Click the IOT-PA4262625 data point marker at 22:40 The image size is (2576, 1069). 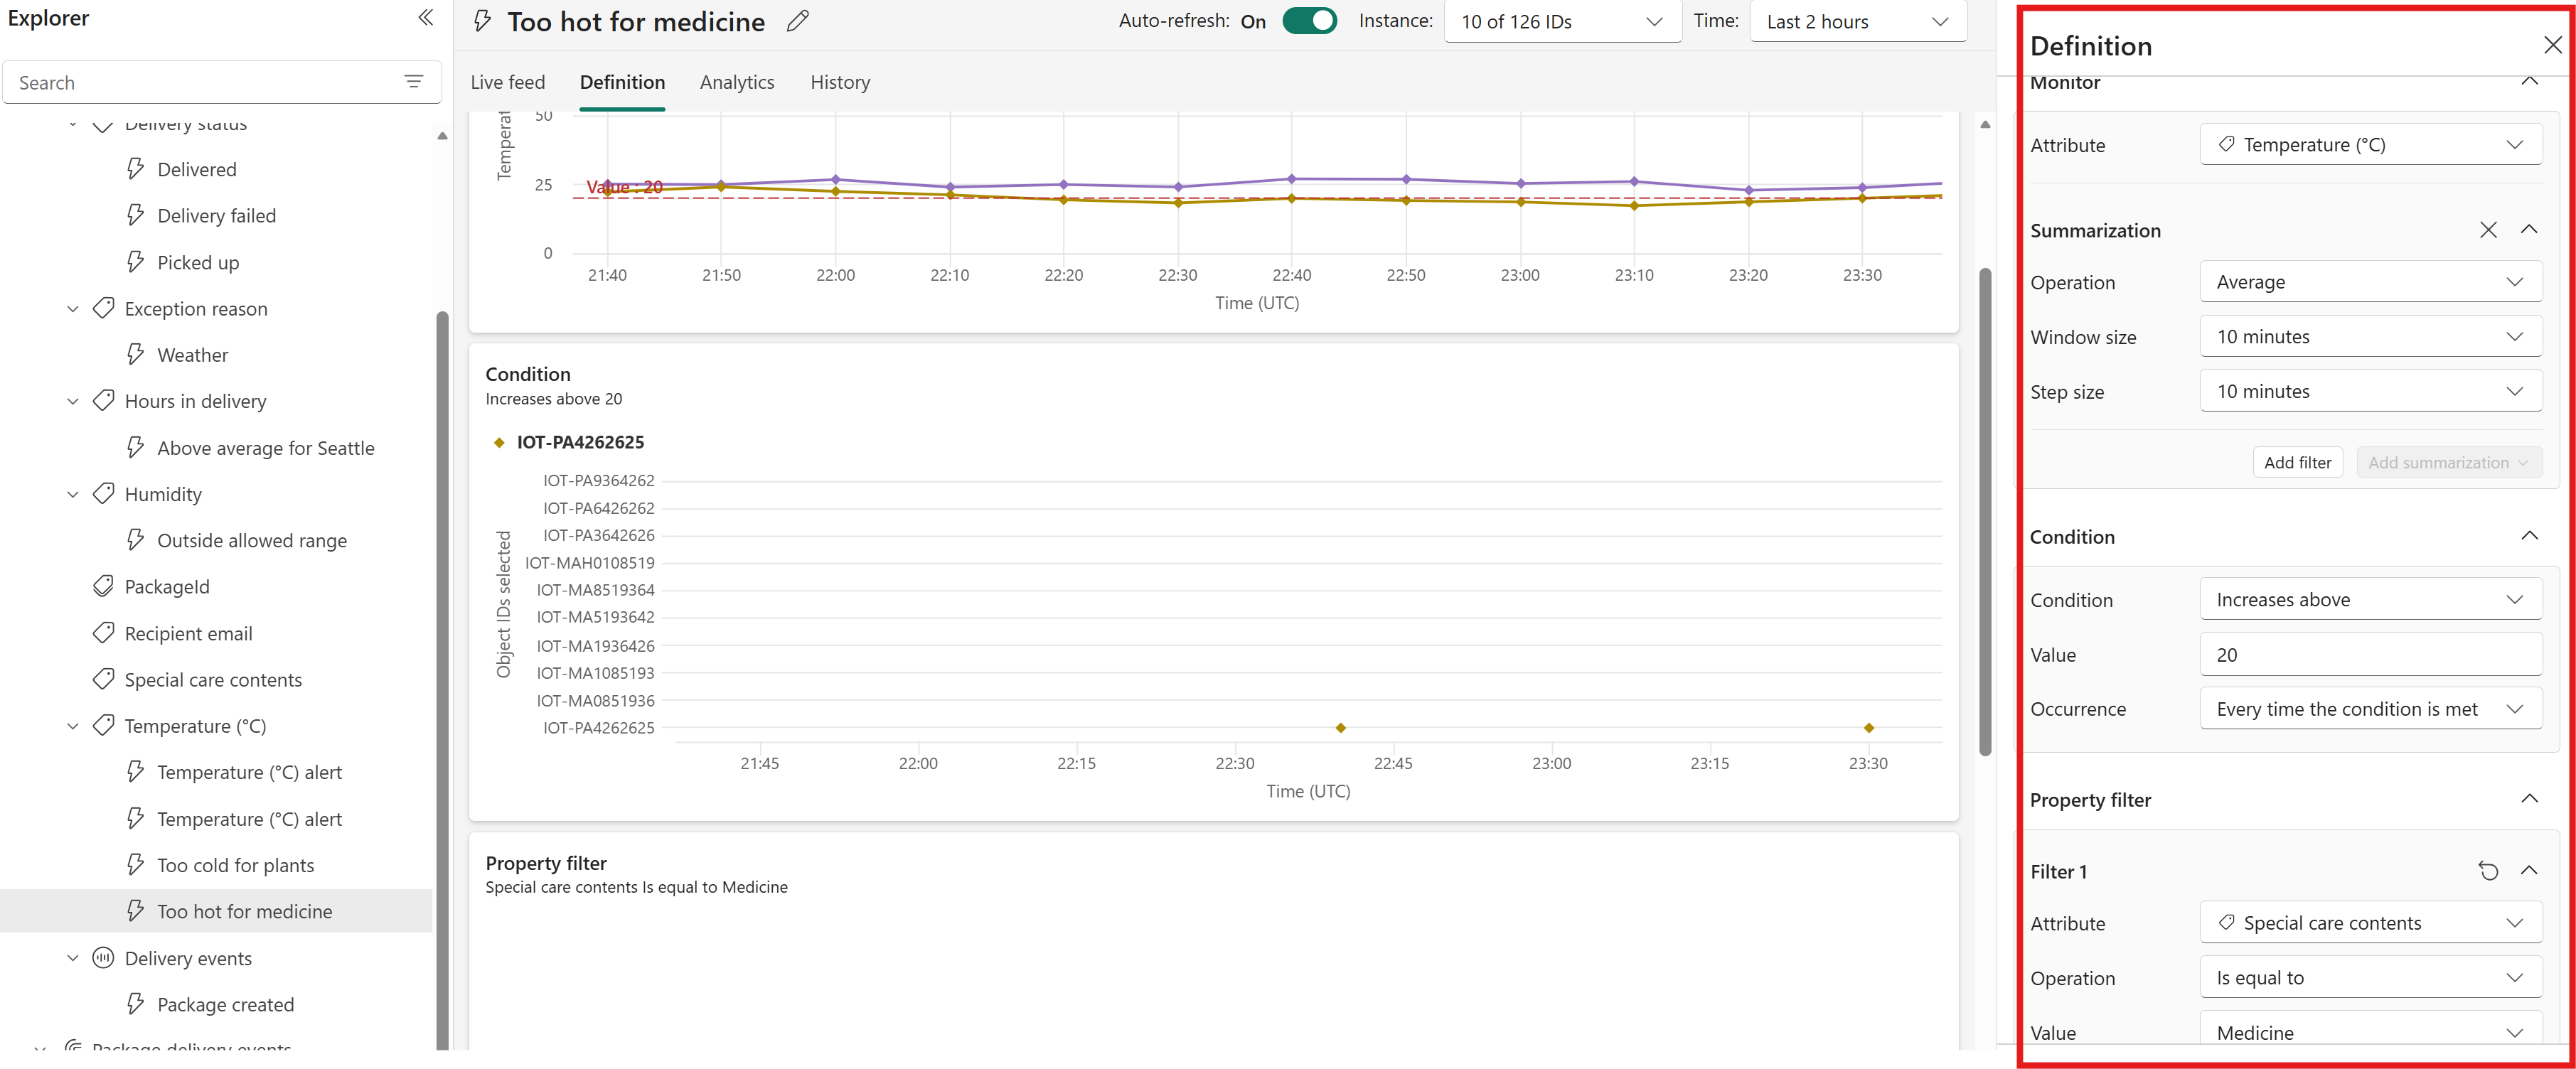[1340, 727]
